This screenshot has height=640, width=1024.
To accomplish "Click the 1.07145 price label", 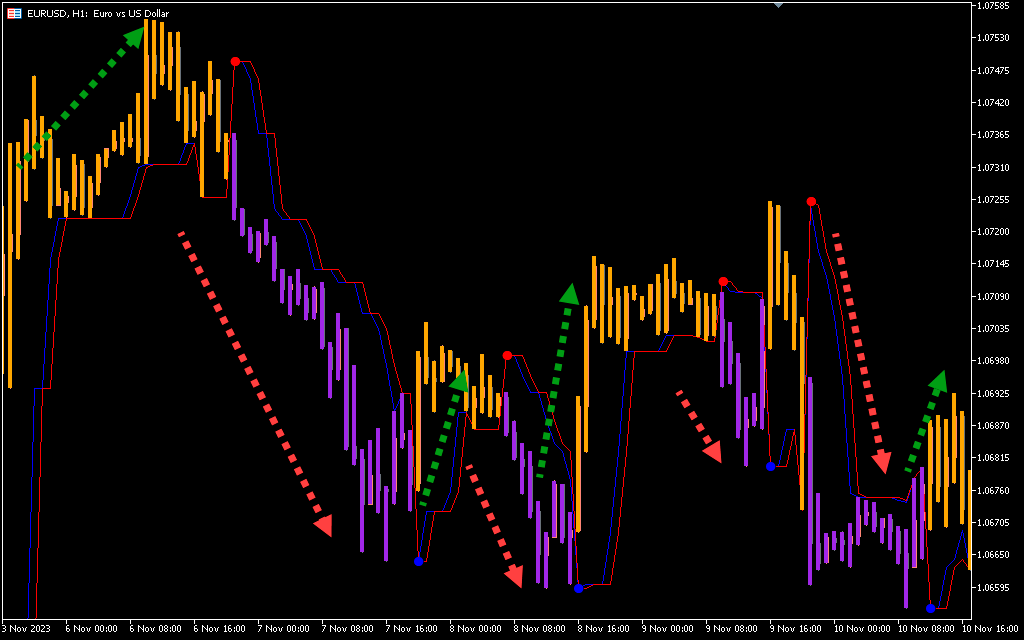I will 995,264.
